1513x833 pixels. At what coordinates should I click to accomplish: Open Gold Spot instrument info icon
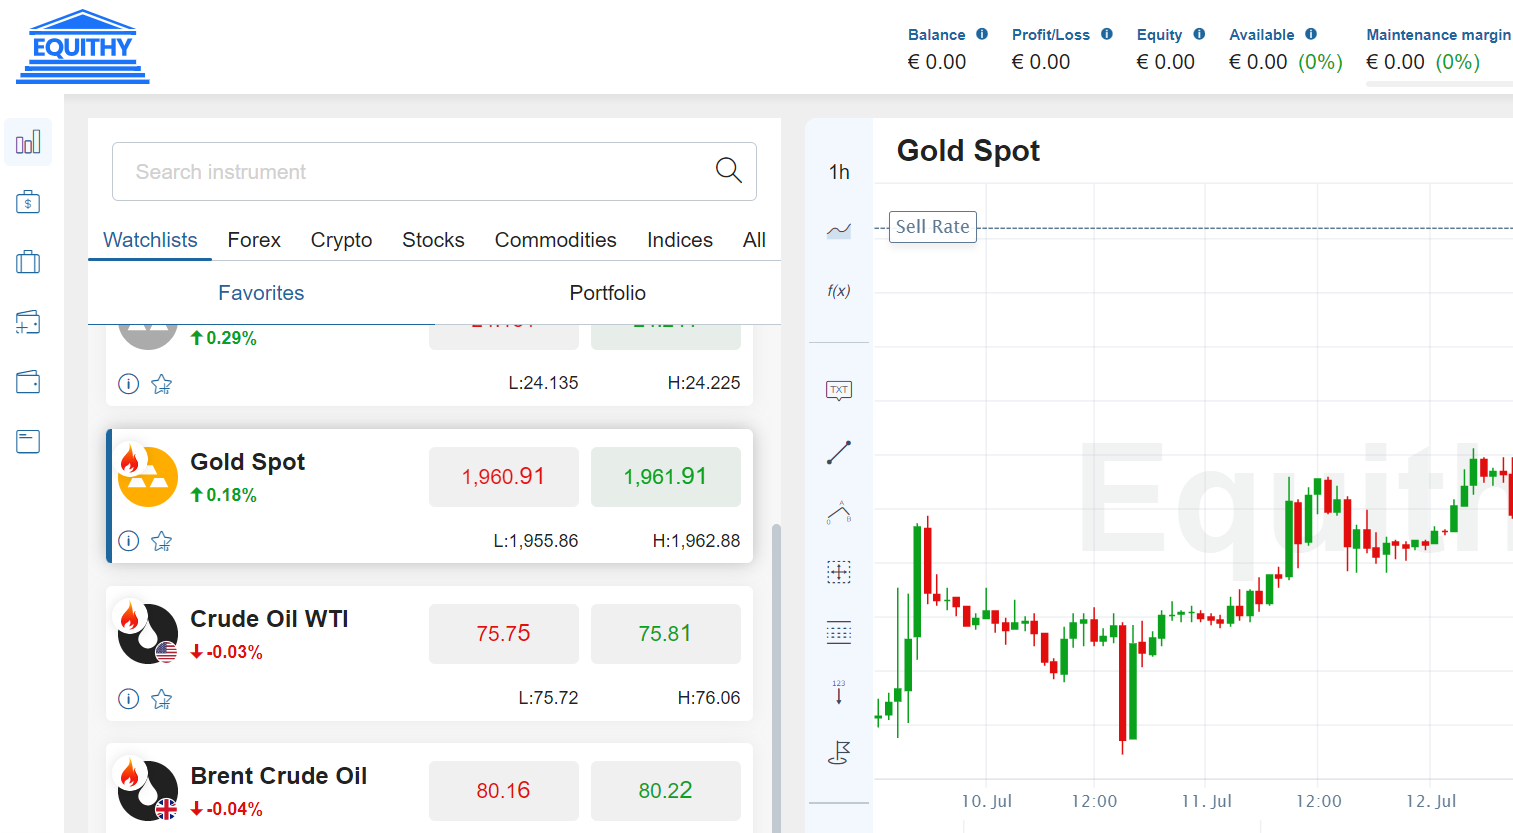129,541
